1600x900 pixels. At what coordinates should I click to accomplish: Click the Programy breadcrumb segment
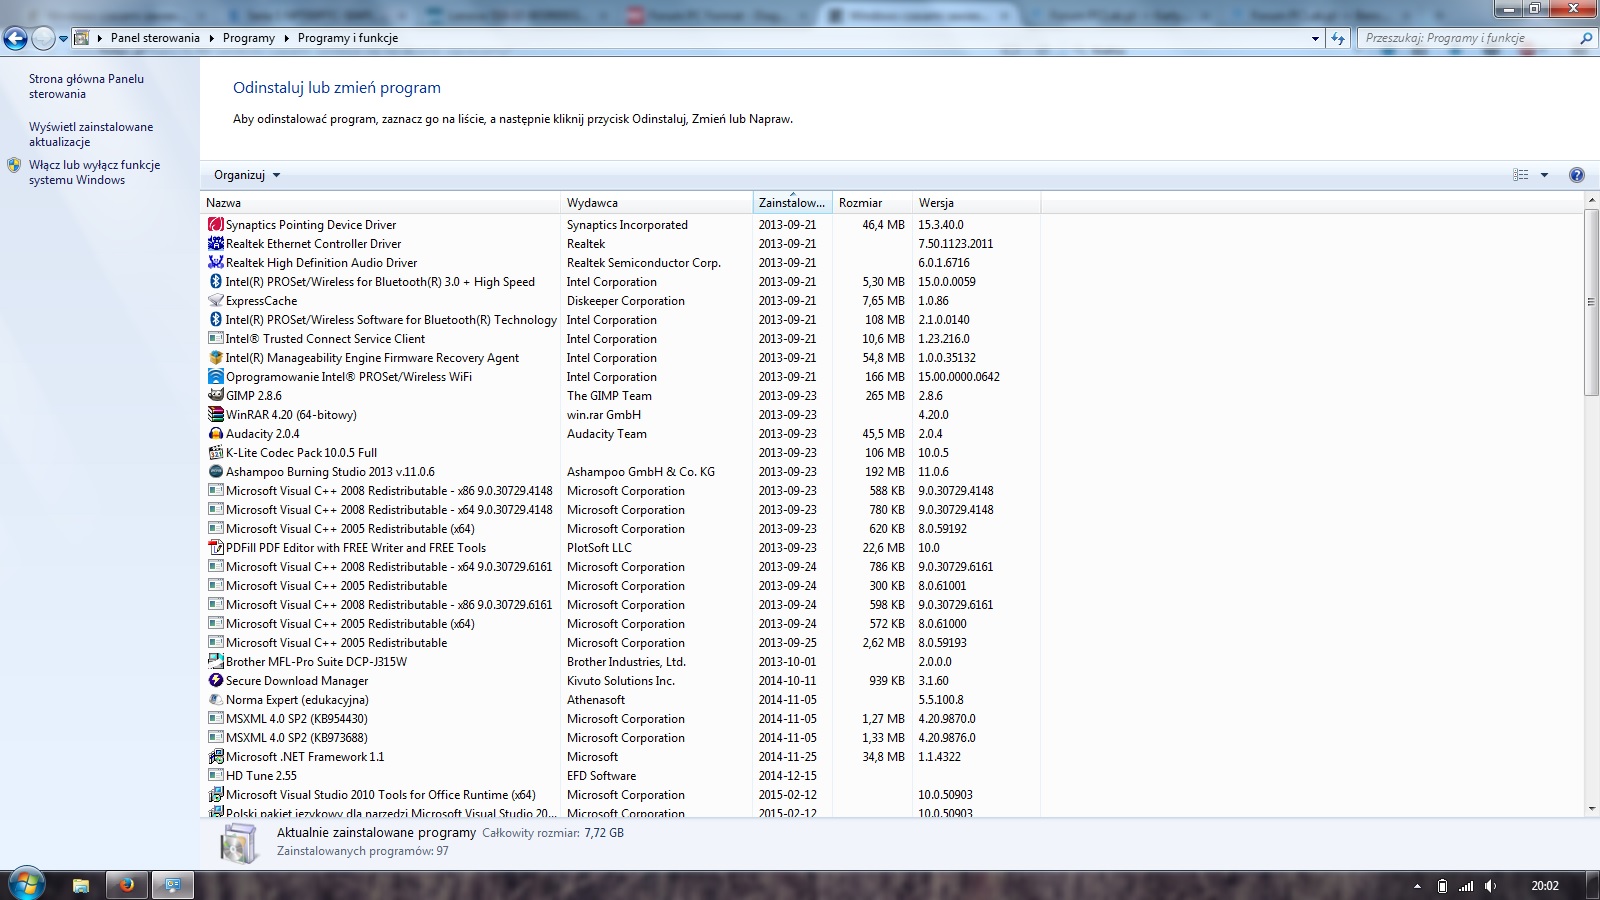pos(249,38)
